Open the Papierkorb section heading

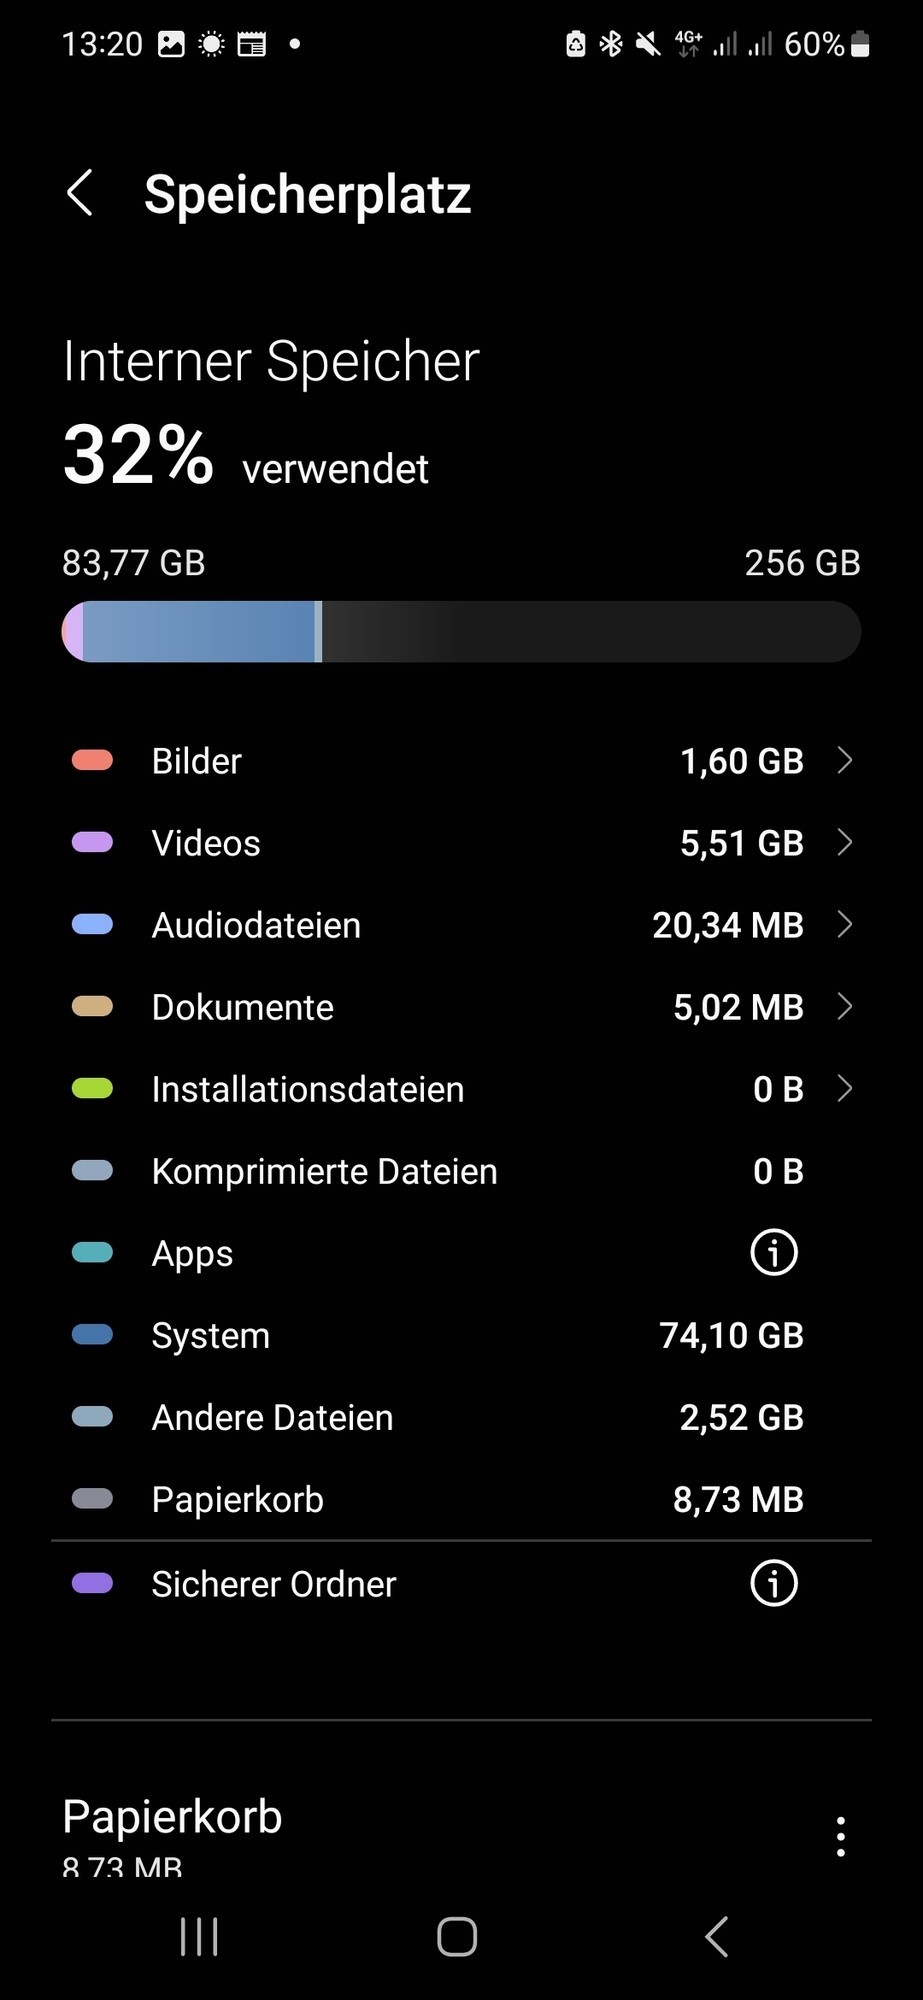tap(172, 1817)
